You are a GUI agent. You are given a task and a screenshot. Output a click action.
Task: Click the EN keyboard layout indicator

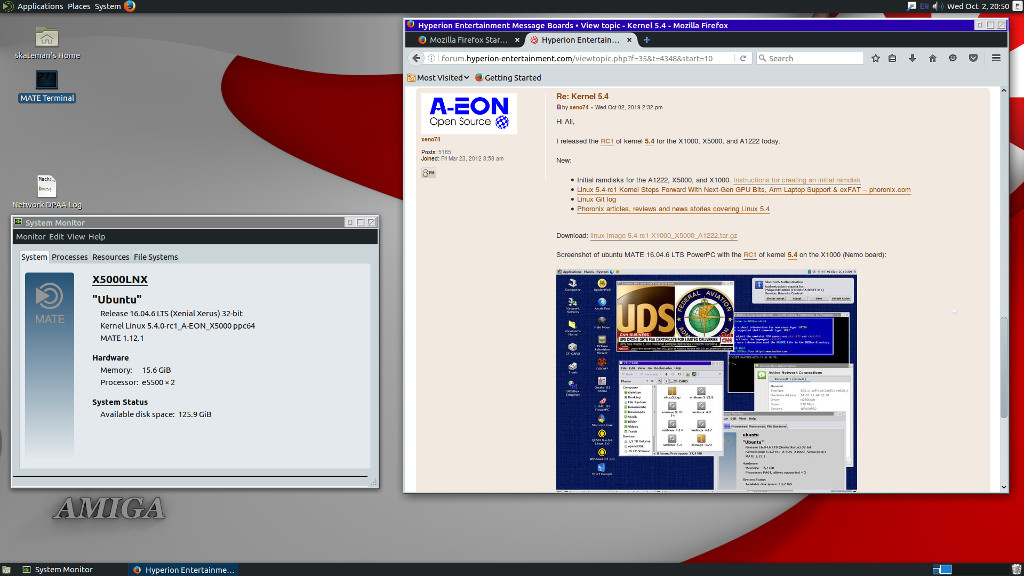(924, 6)
